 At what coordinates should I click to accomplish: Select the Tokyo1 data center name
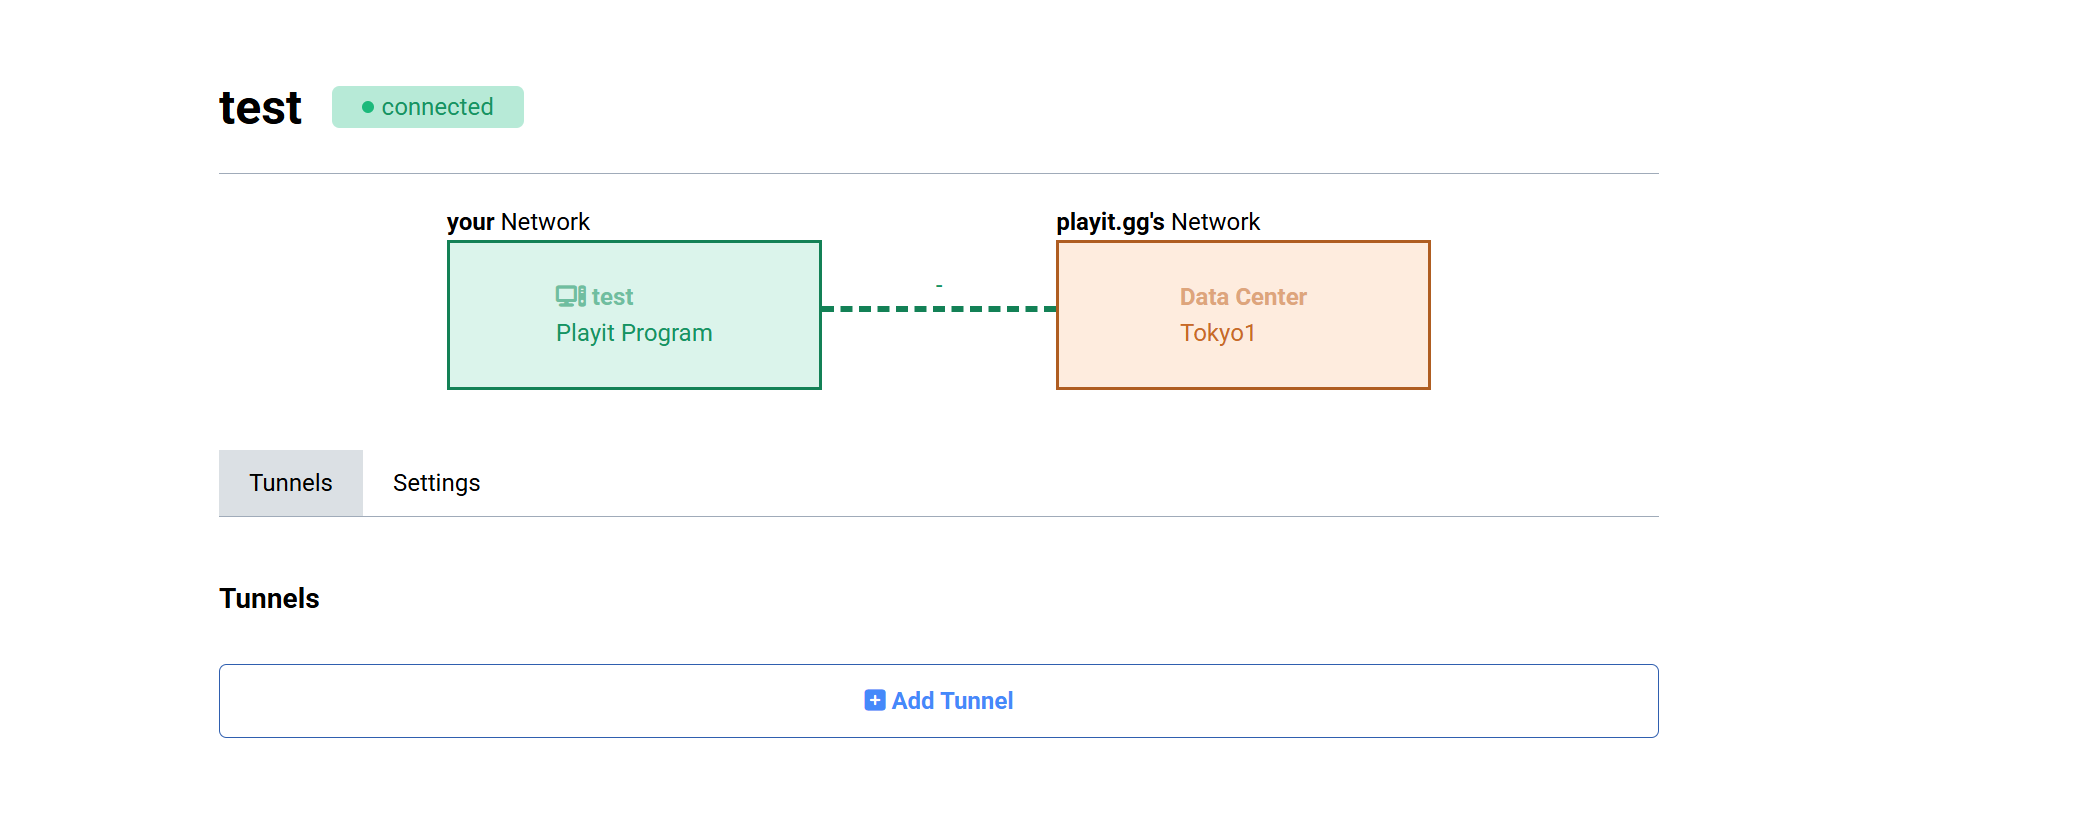[1217, 333]
